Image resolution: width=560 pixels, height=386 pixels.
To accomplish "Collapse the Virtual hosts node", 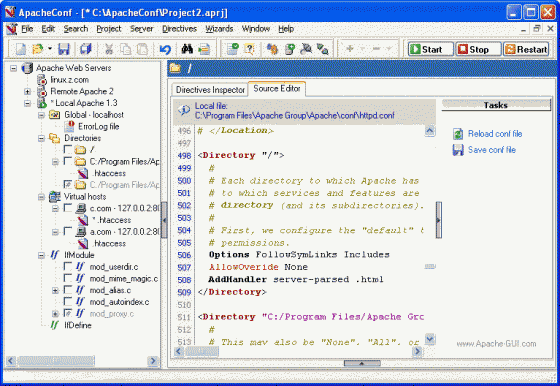I will tap(41, 197).
